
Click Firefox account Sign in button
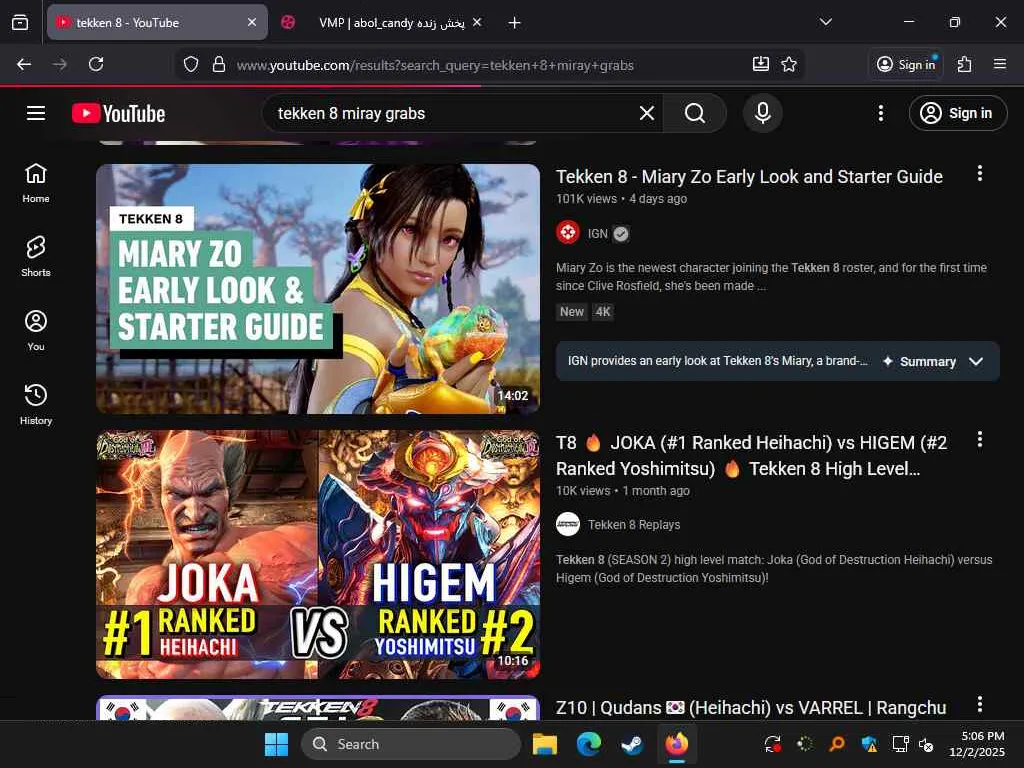point(906,64)
